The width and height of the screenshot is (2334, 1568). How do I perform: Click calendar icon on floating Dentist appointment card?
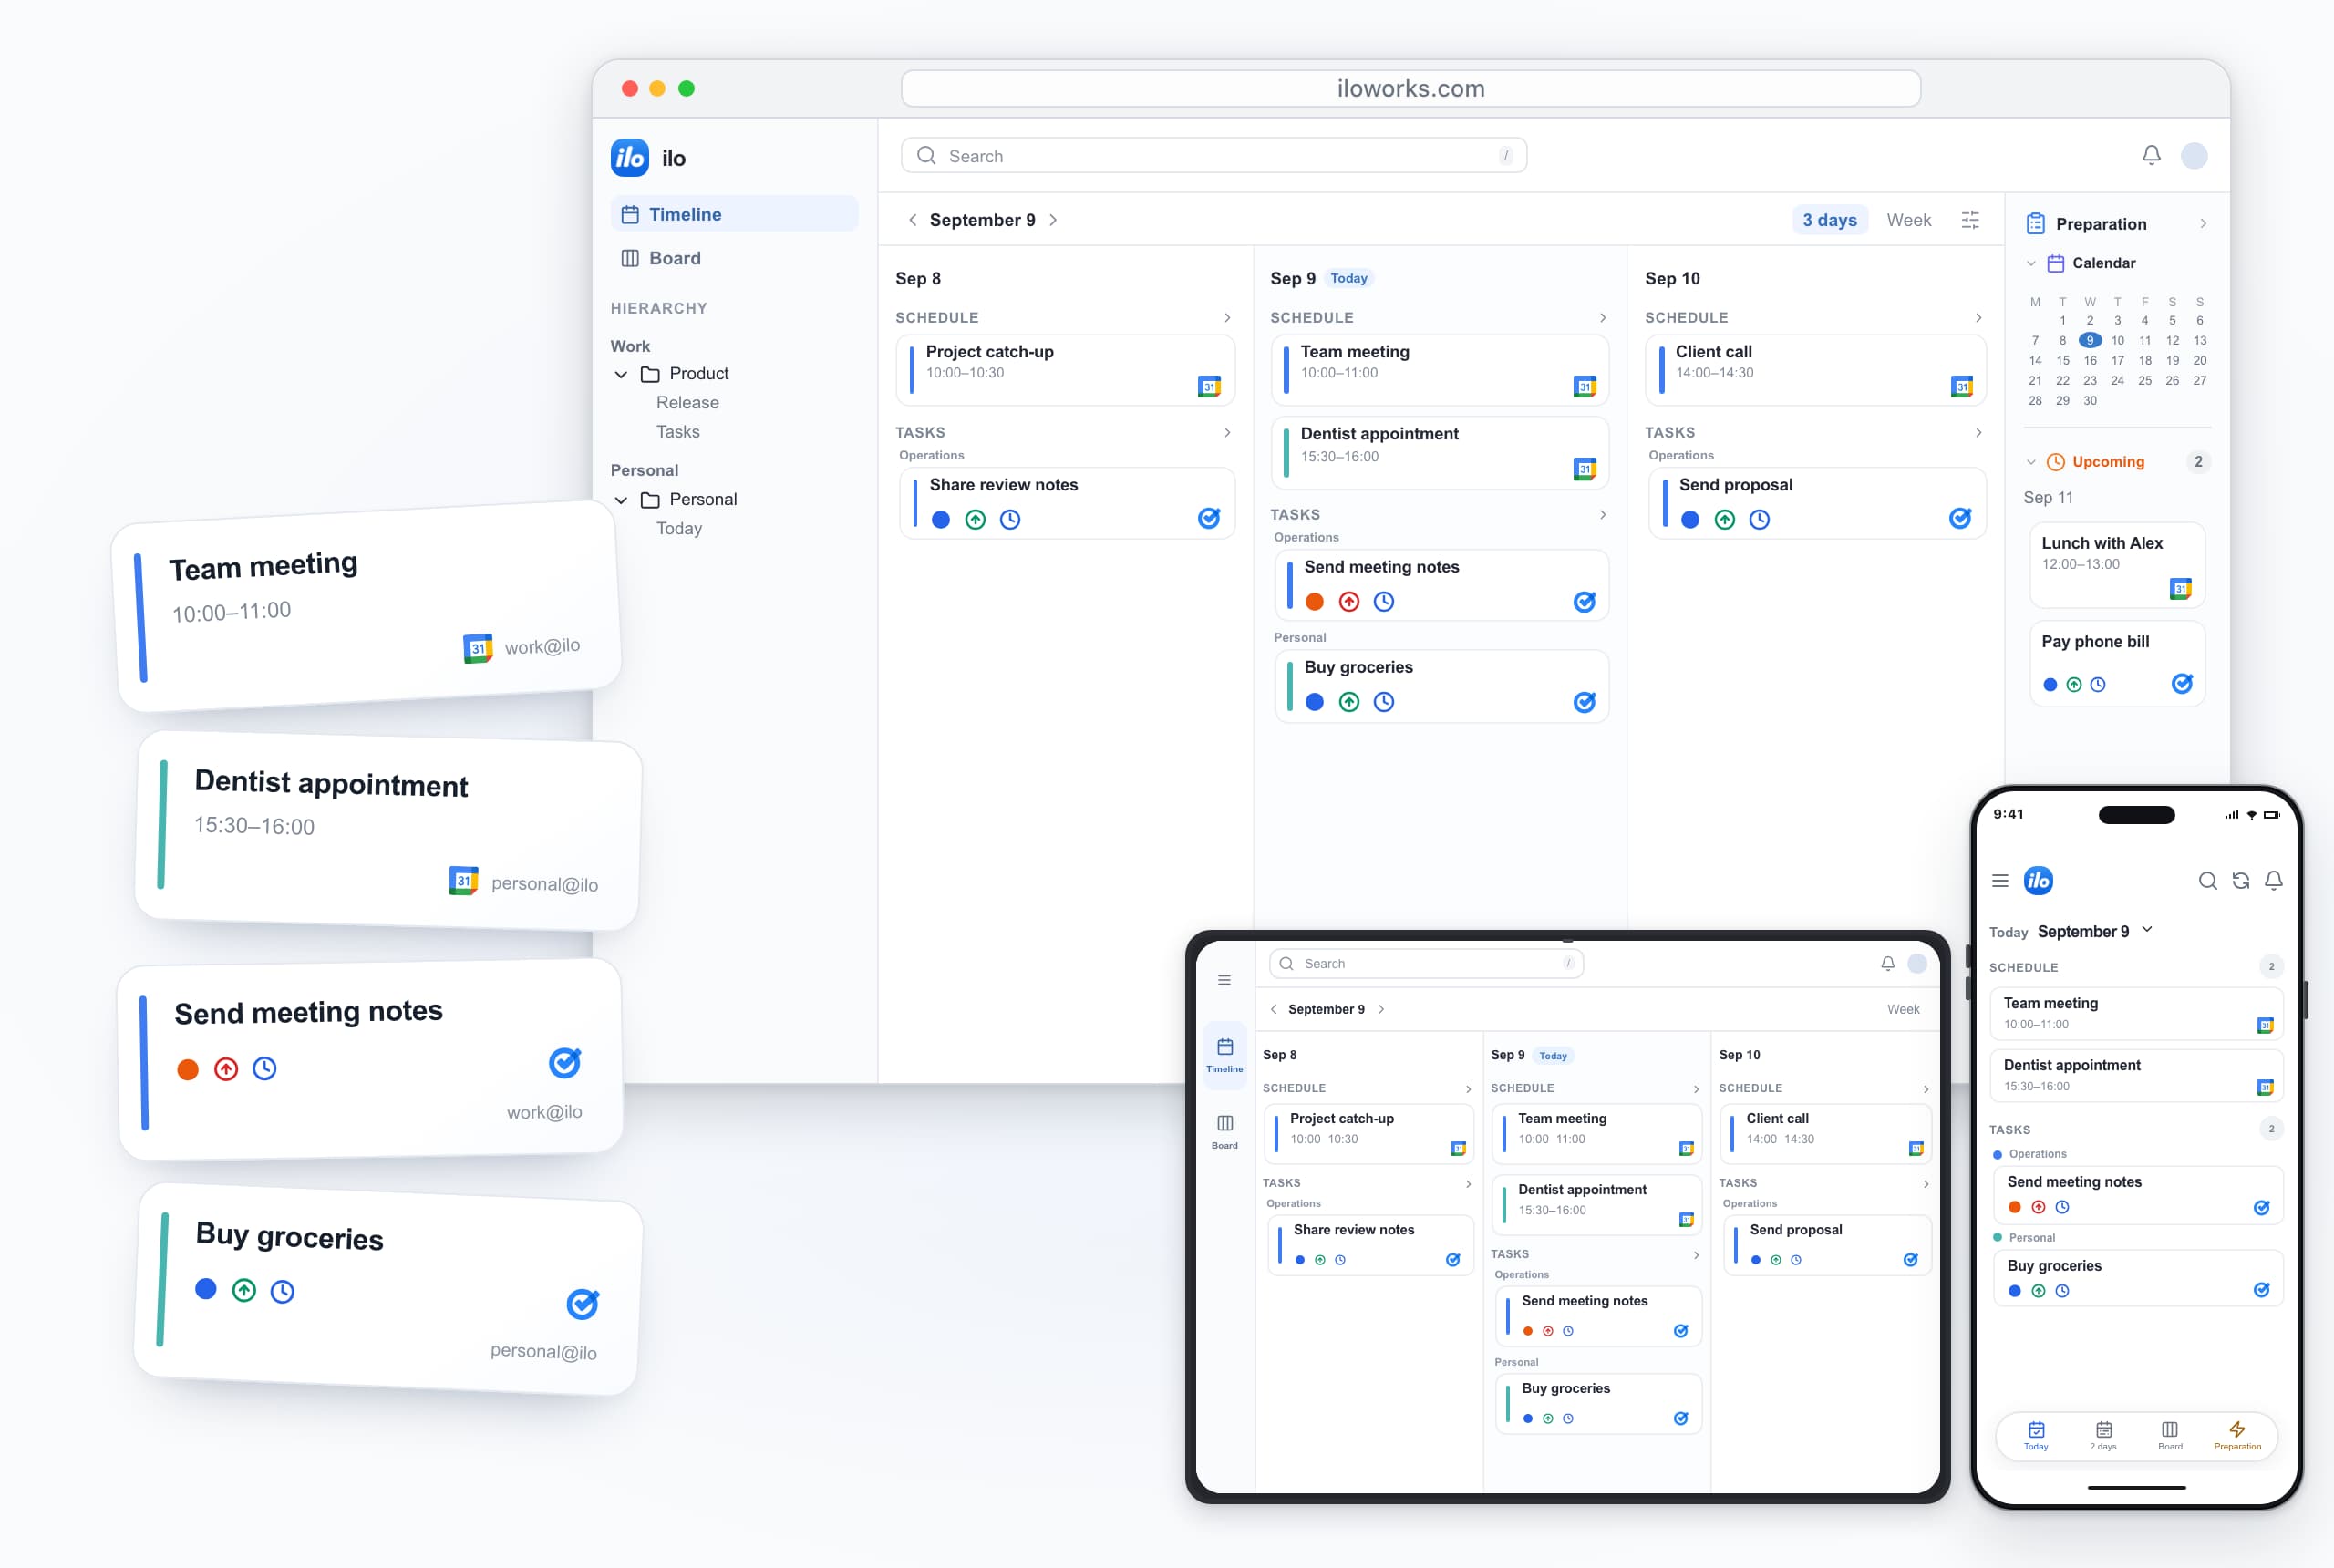tap(464, 881)
